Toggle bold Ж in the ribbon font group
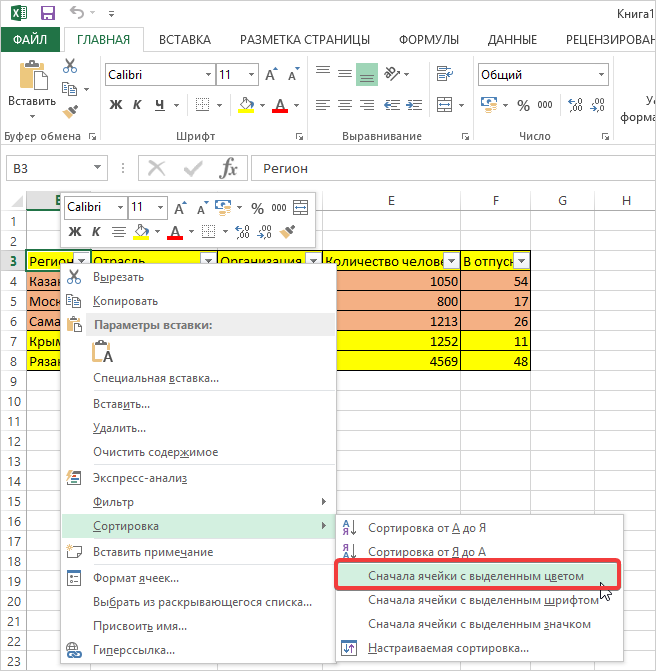Screen dimensions: 656x671 pos(115,105)
